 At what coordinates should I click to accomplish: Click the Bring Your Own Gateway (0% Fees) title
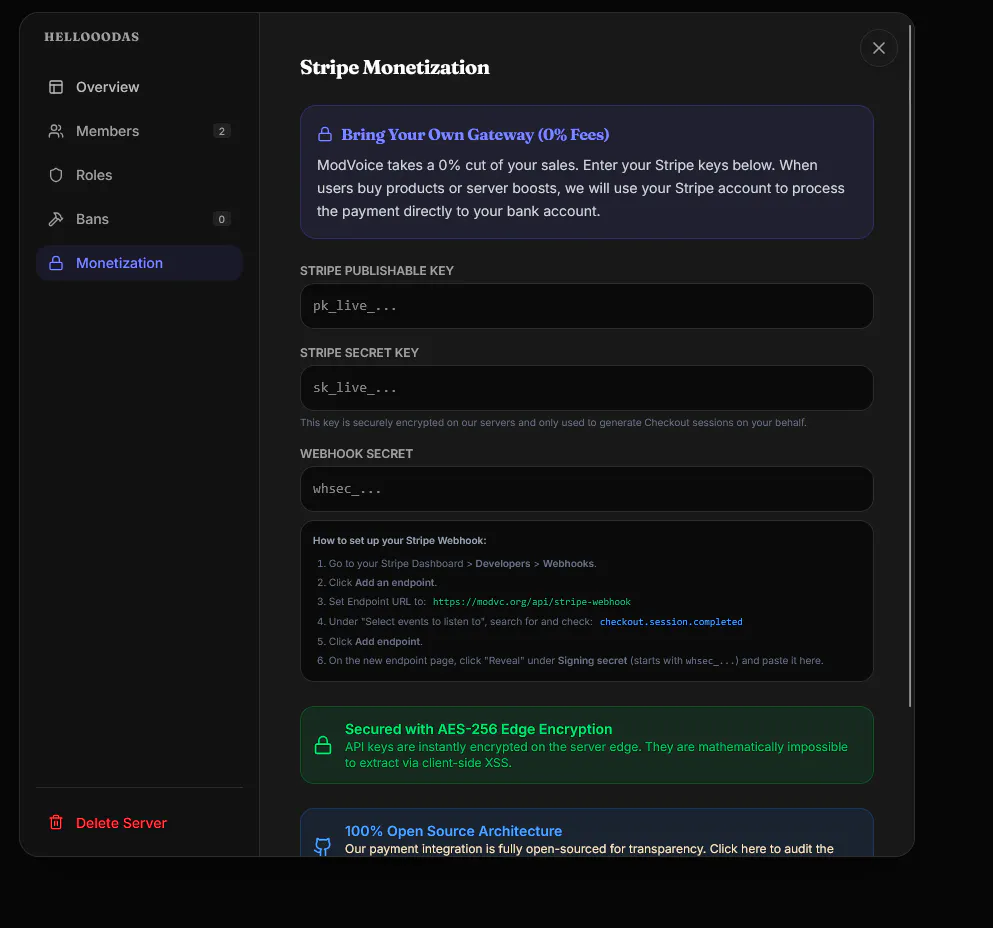click(475, 134)
